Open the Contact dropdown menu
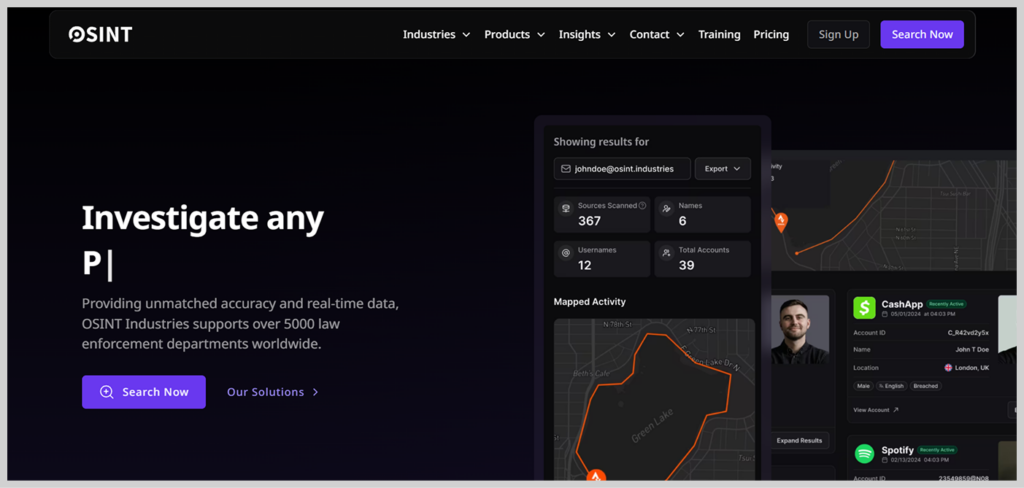 (x=656, y=34)
